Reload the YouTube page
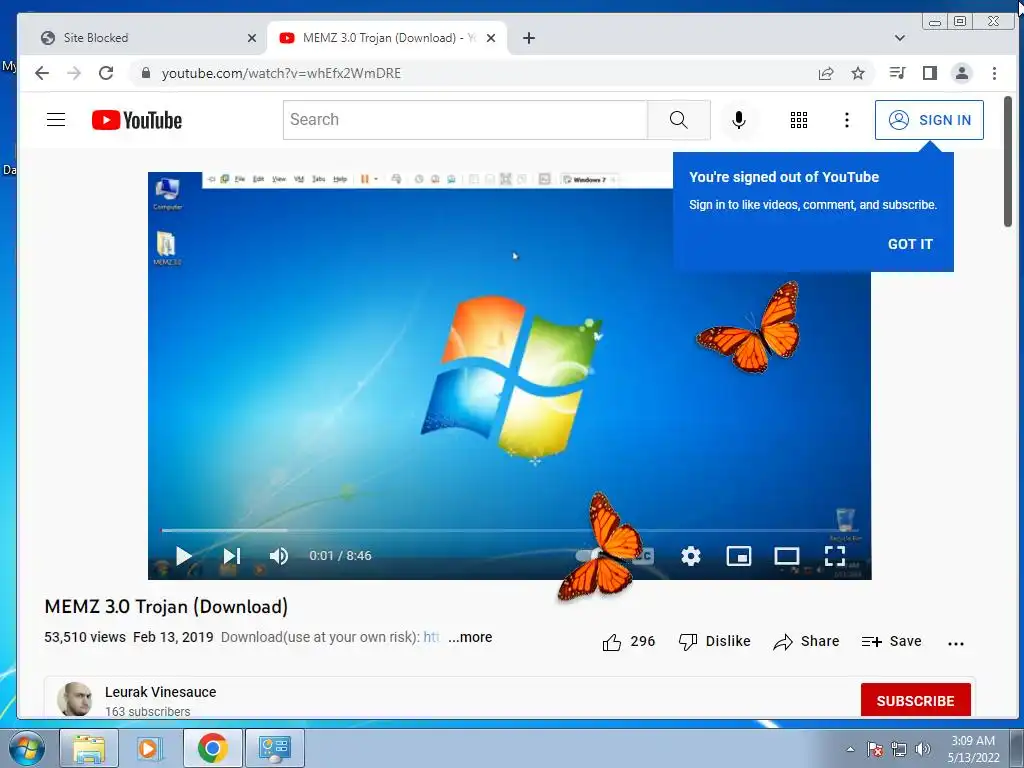Screen dimensions: 1024x768 pos(106,73)
